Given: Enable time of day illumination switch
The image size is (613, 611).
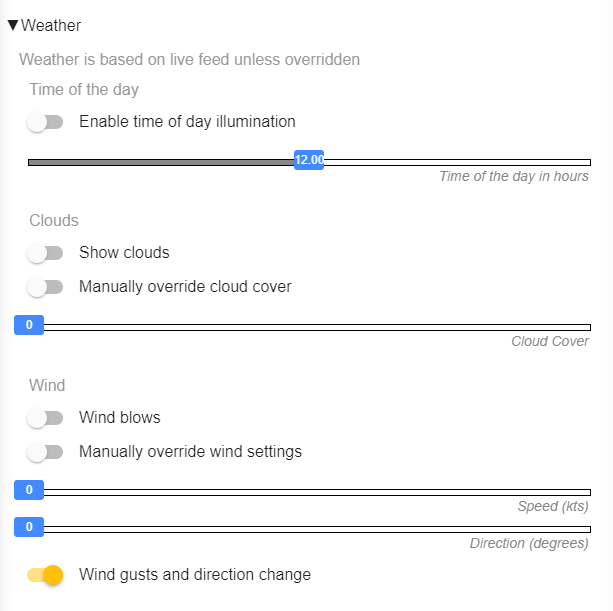Looking at the screenshot, I should (x=45, y=122).
